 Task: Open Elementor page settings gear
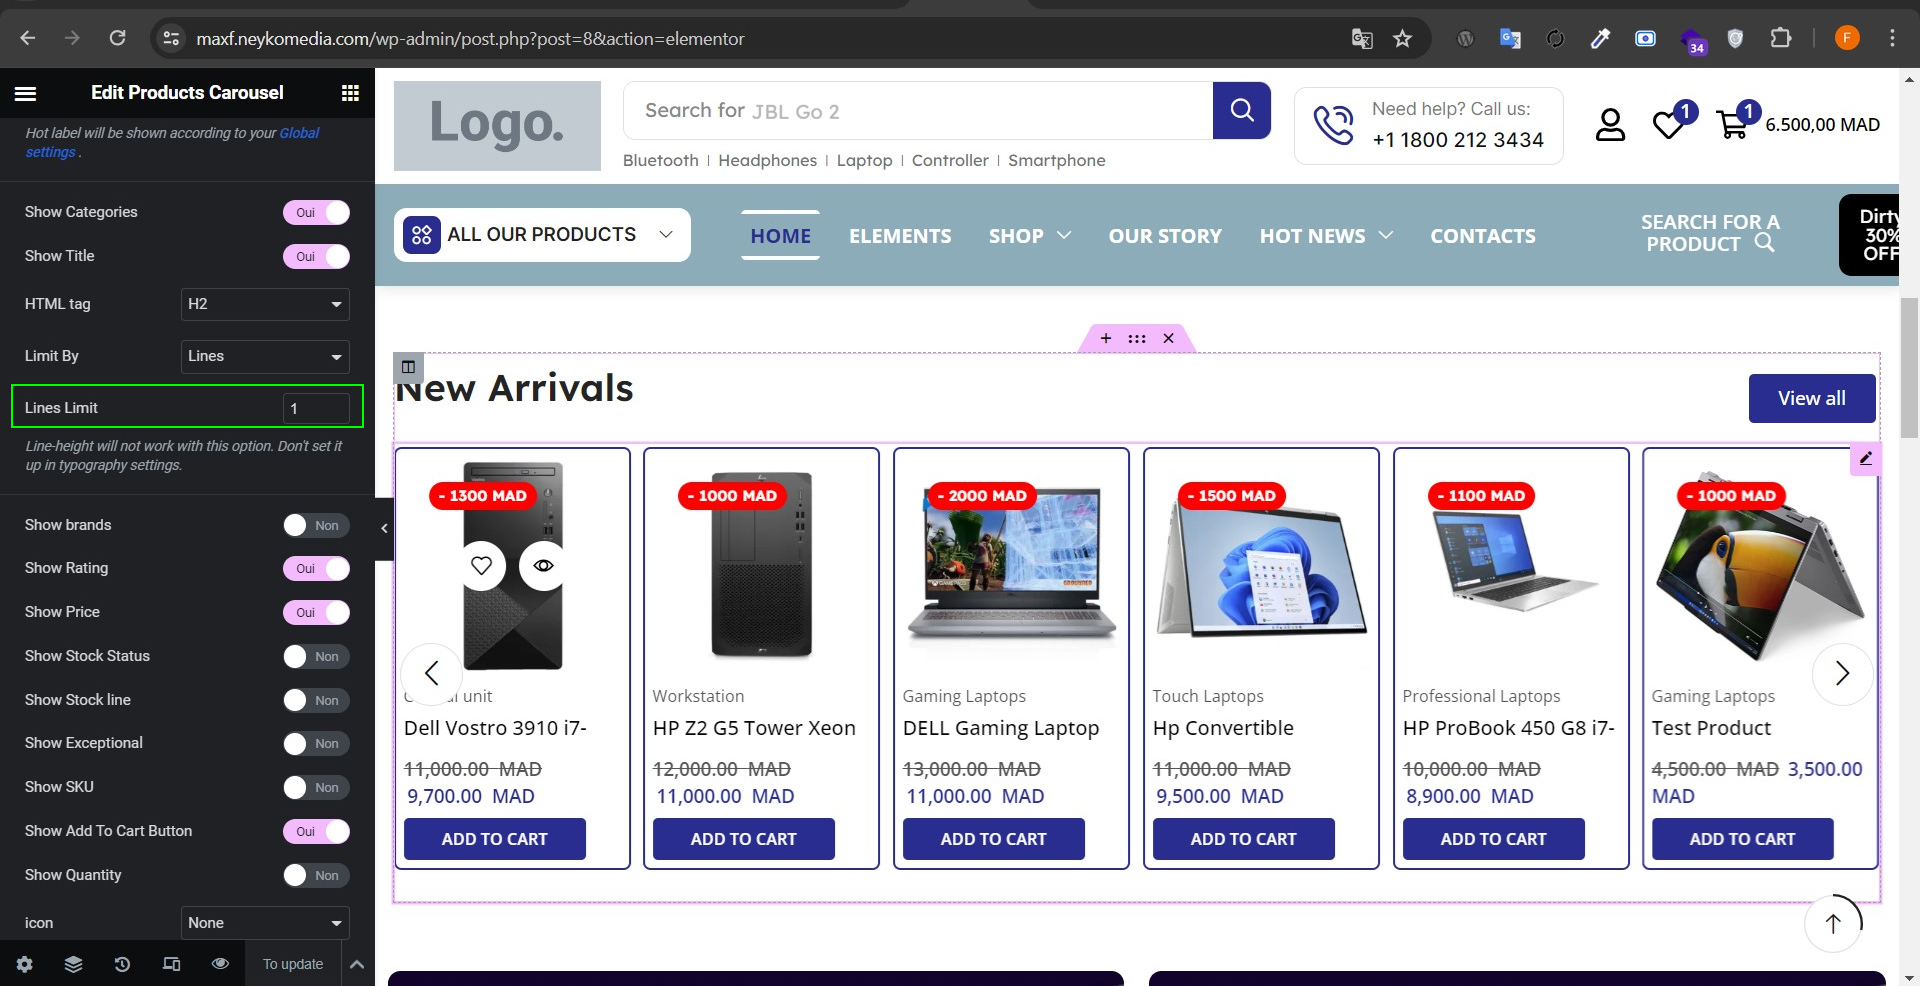click(25, 964)
